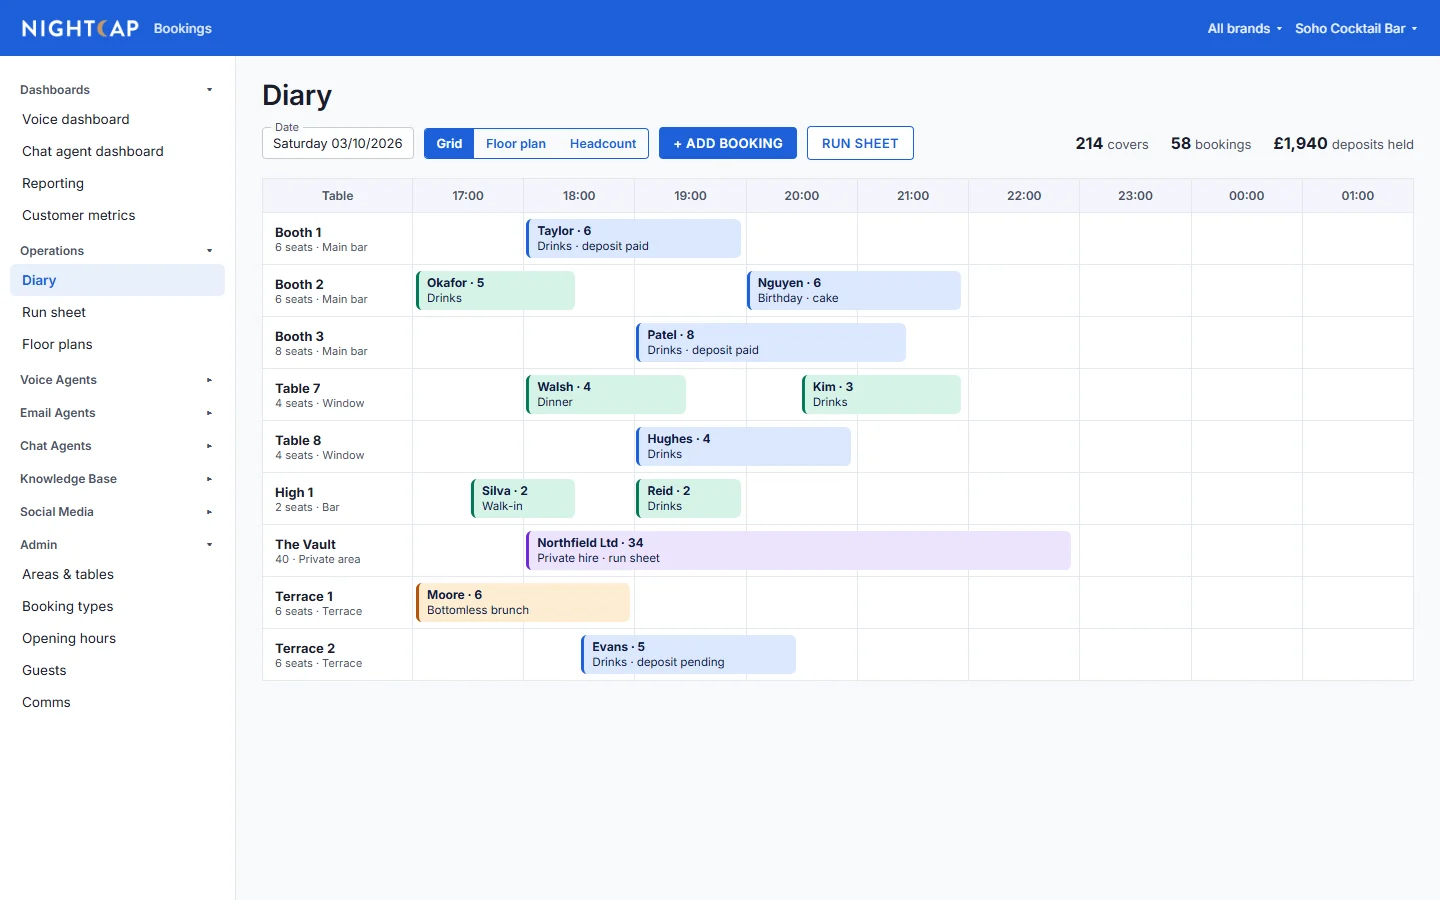Open Voice dashboard page
The width and height of the screenshot is (1440, 900).
pyautogui.click(x=117, y=119)
